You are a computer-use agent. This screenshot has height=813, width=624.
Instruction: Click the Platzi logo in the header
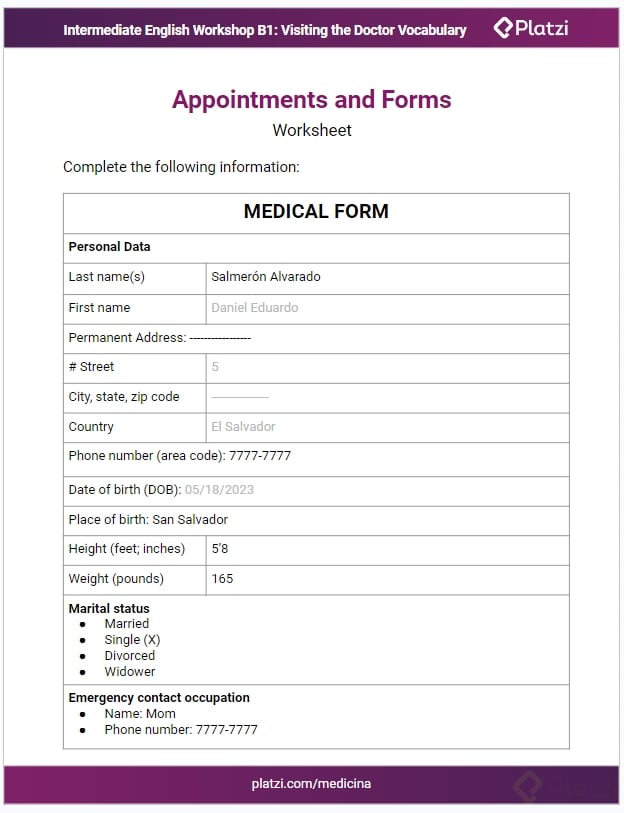(x=531, y=28)
